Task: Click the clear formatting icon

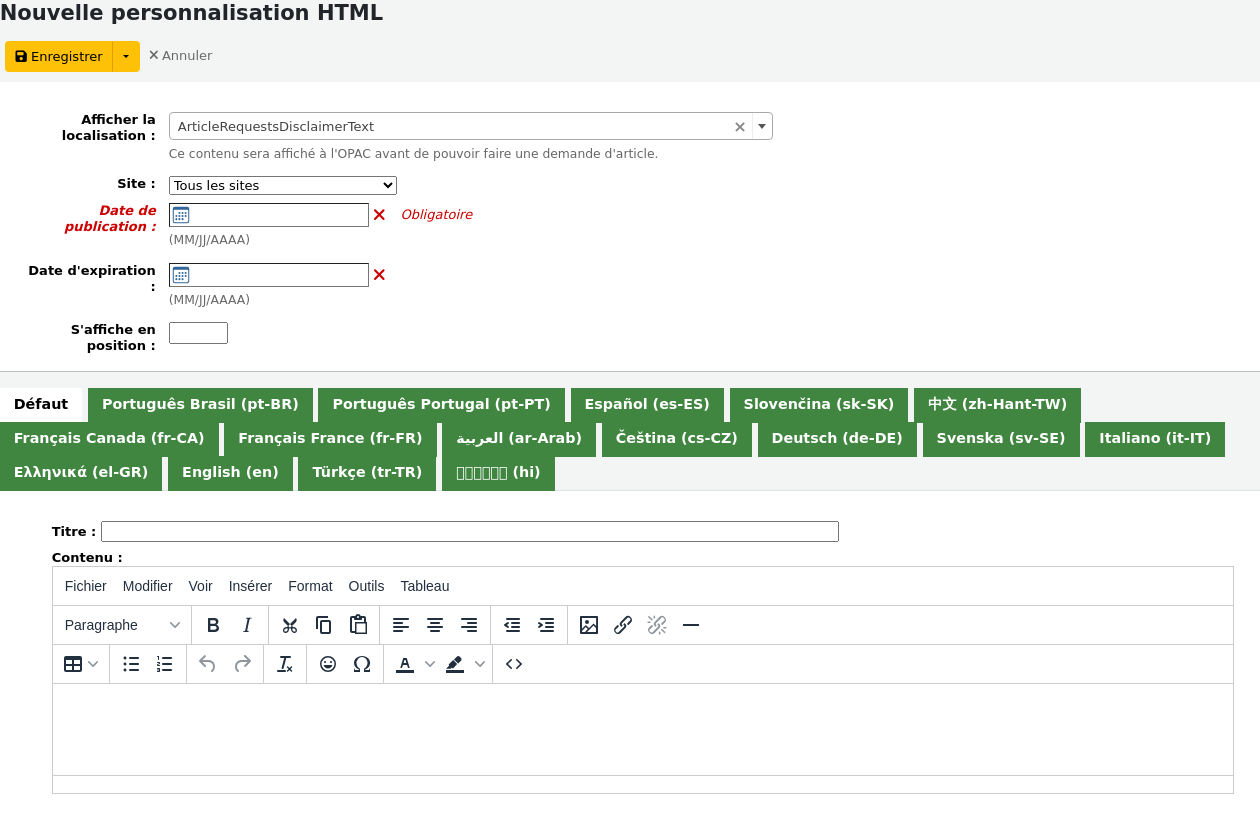Action: click(285, 664)
